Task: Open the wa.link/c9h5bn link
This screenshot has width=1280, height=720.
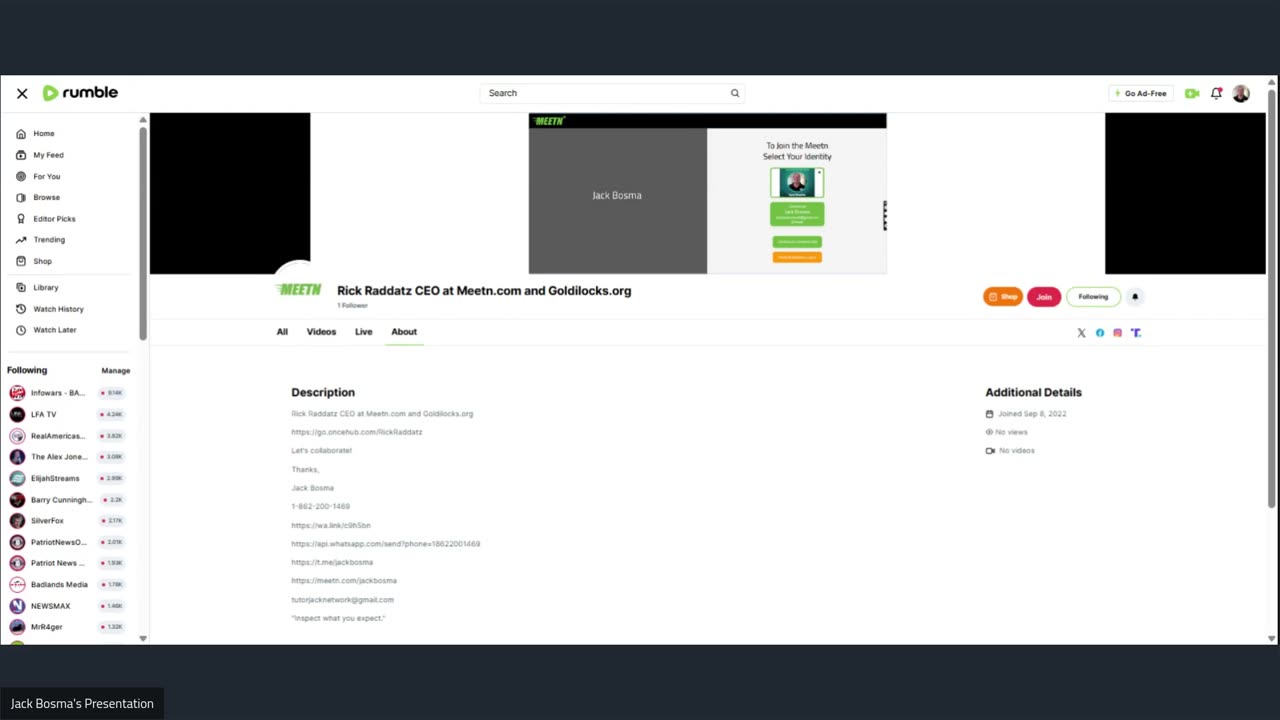Action: pos(331,525)
